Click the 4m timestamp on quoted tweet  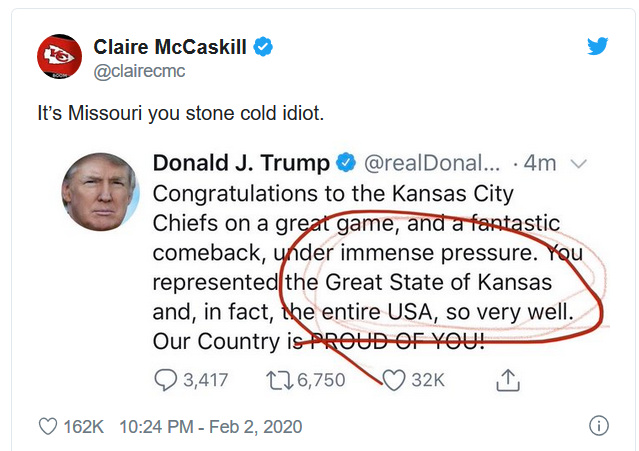pos(540,162)
